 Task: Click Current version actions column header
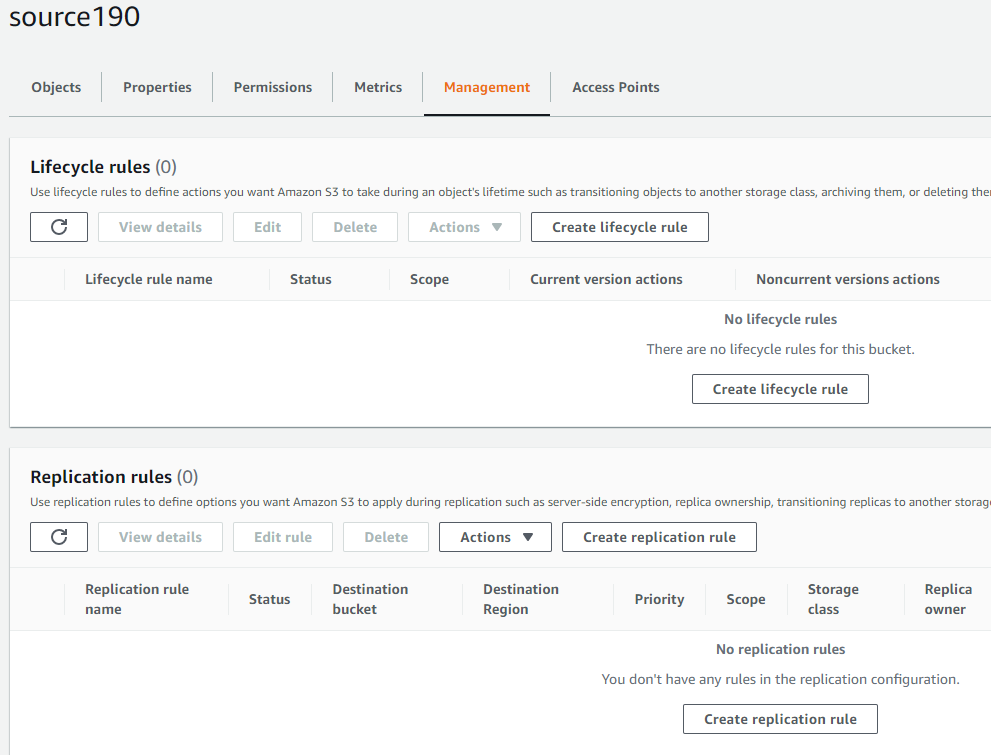point(606,279)
